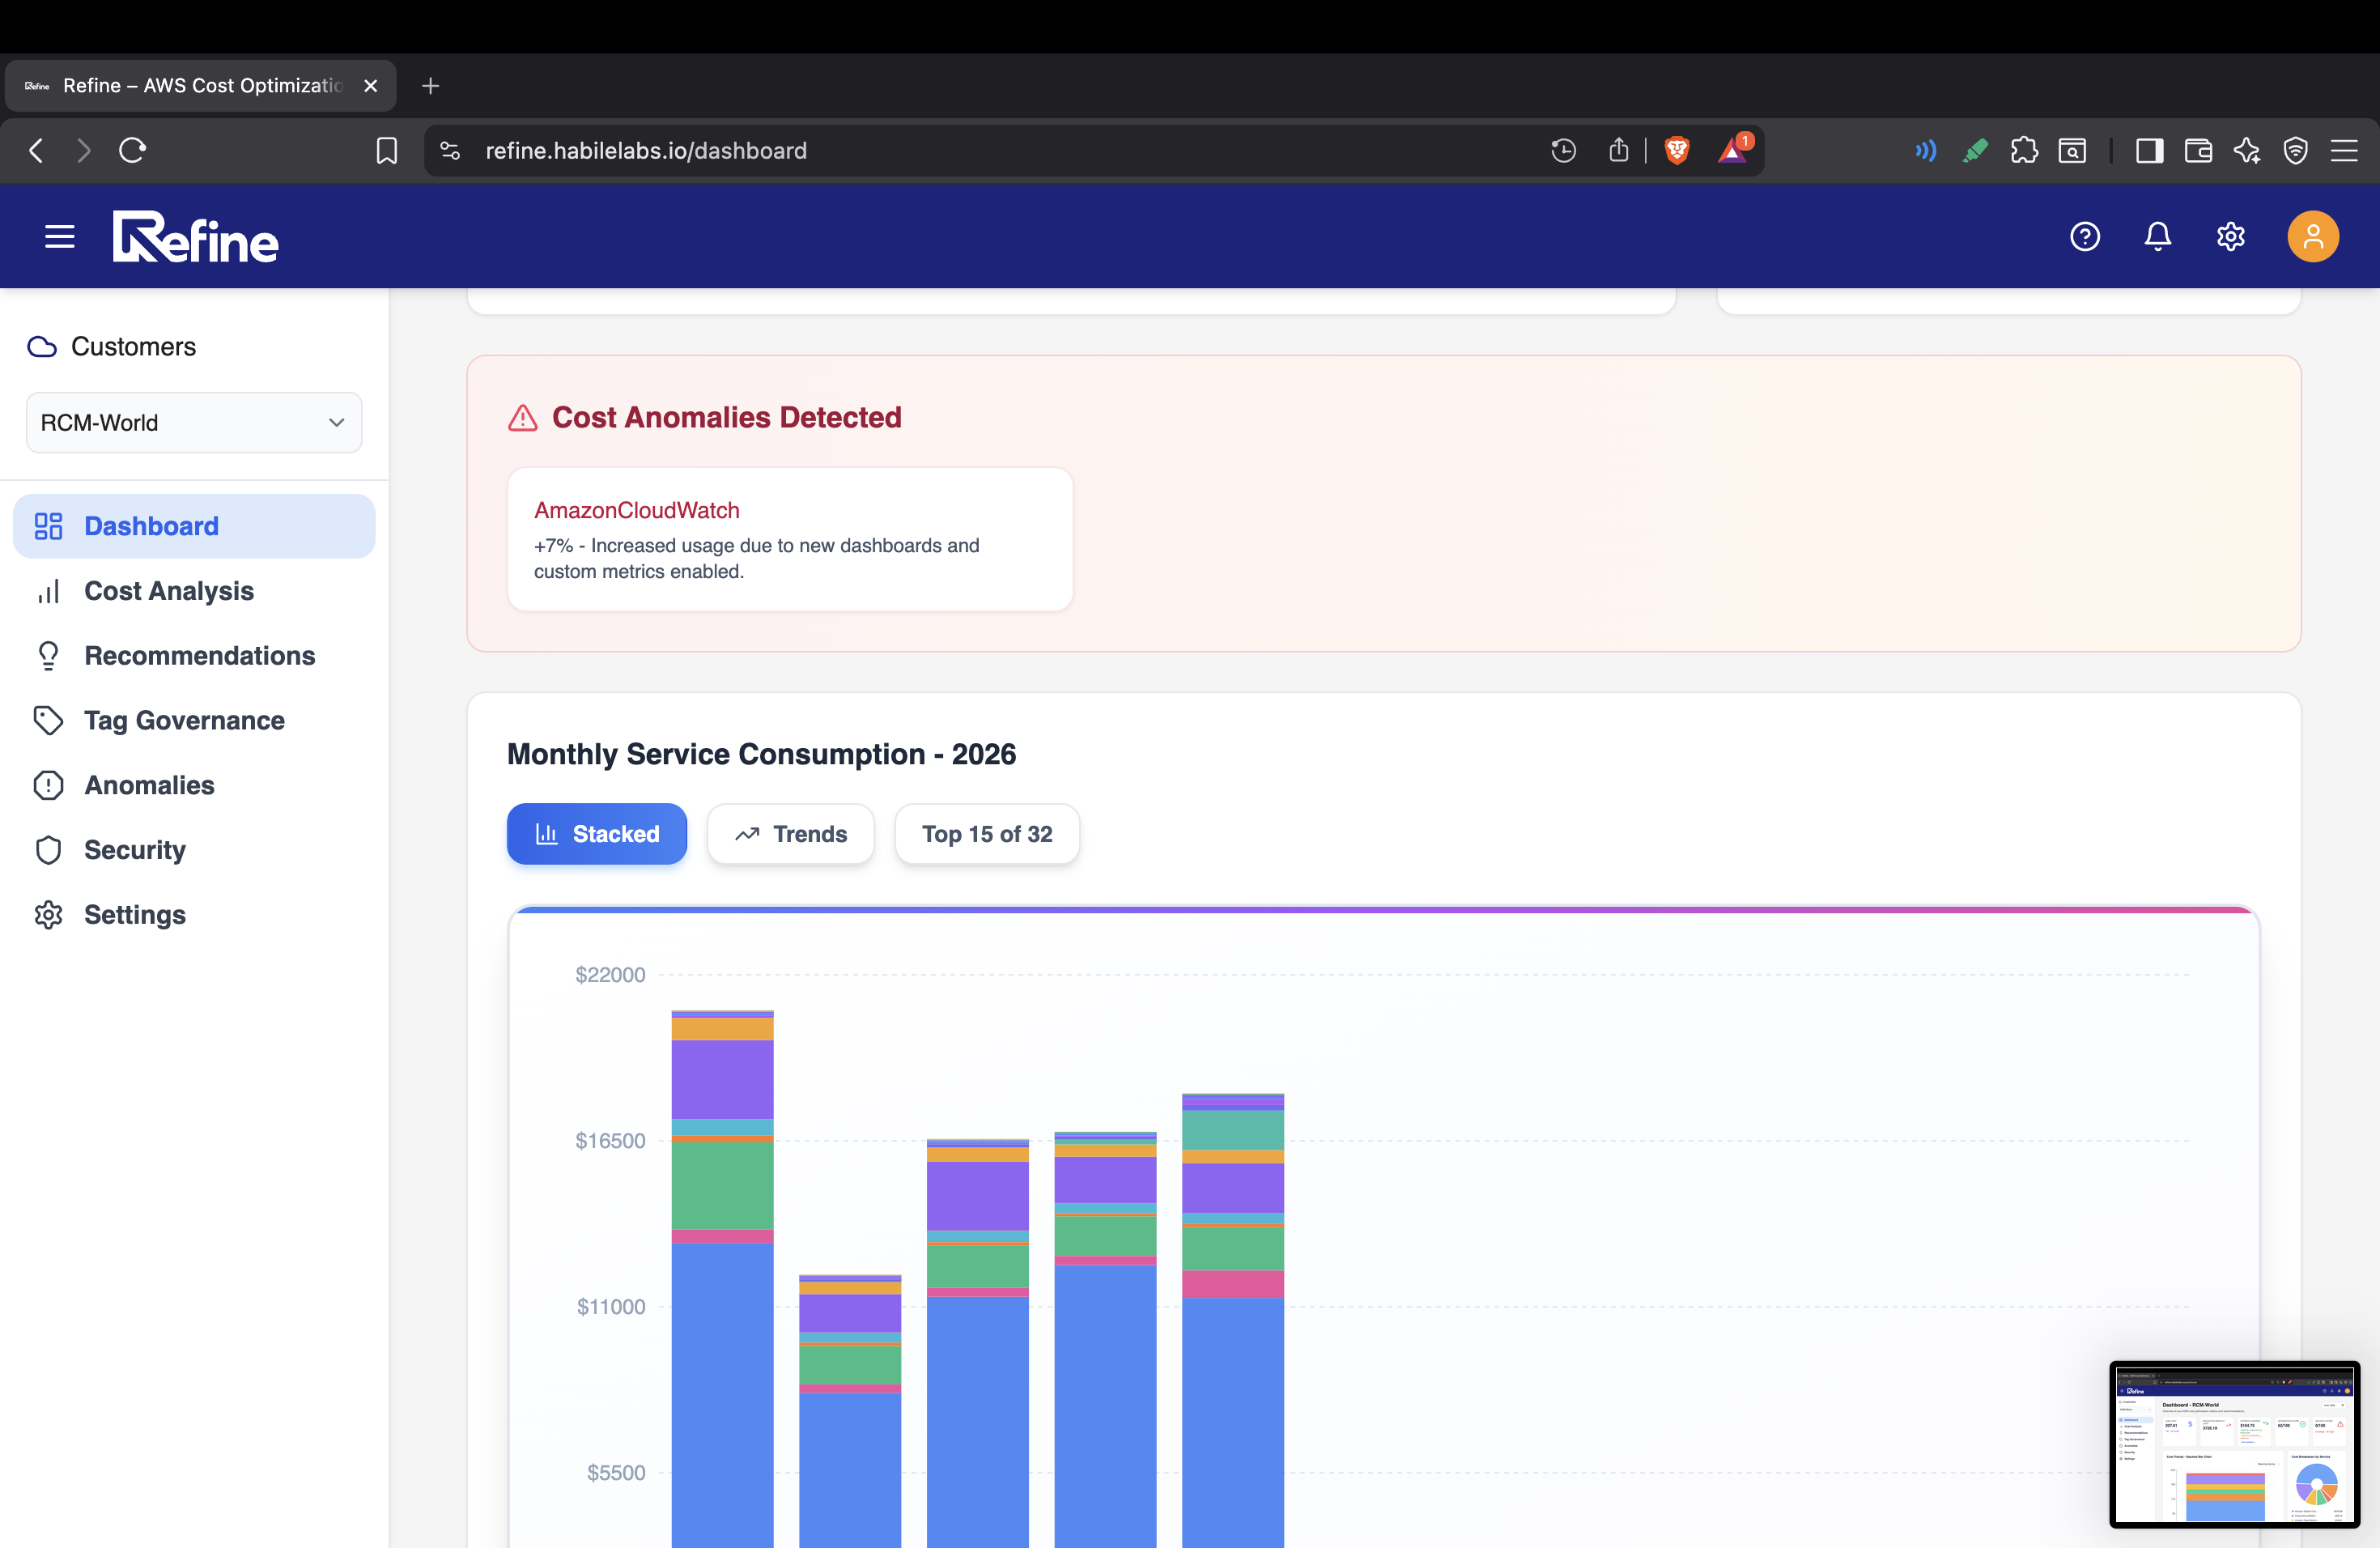The image size is (2380, 1548).
Task: Switch chart to Trends view
Action: (x=791, y=834)
